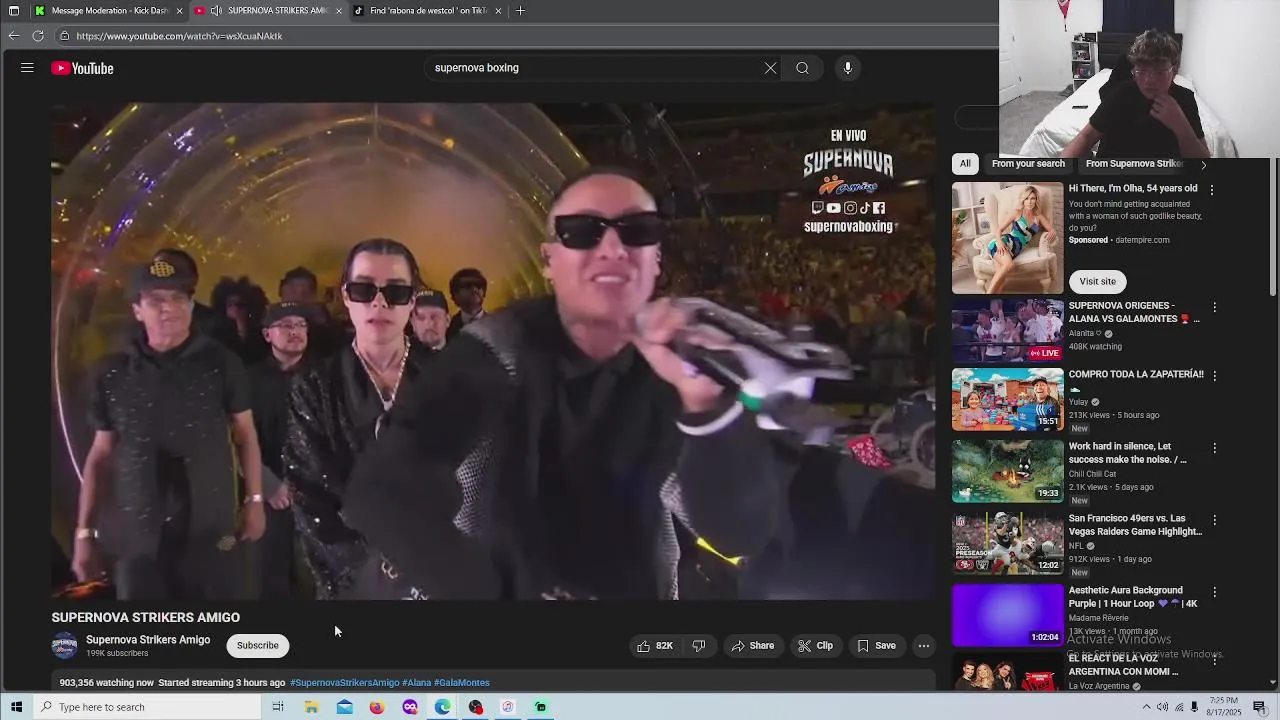Open options for Aesthetic Aura Background video
Image resolution: width=1280 pixels, height=720 pixels.
pos(1215,592)
